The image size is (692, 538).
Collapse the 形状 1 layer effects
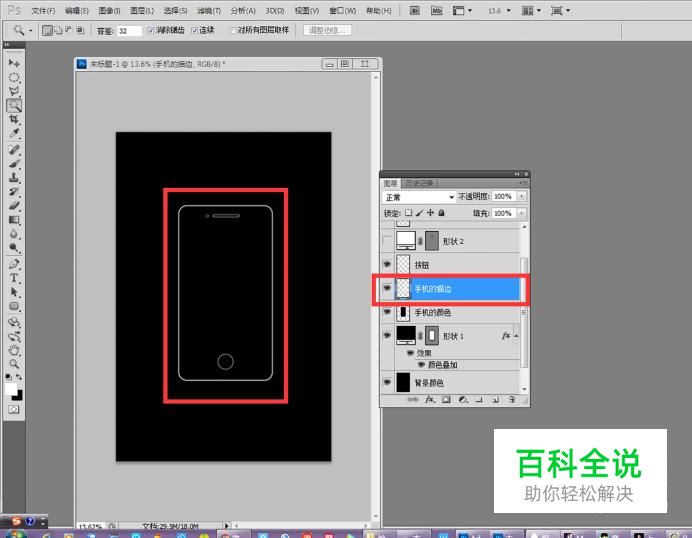click(516, 336)
